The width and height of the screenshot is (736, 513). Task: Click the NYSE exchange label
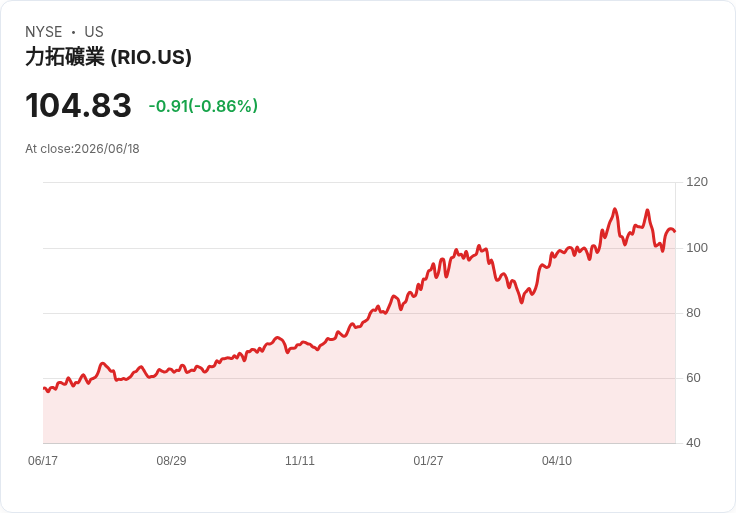[x=44, y=32]
